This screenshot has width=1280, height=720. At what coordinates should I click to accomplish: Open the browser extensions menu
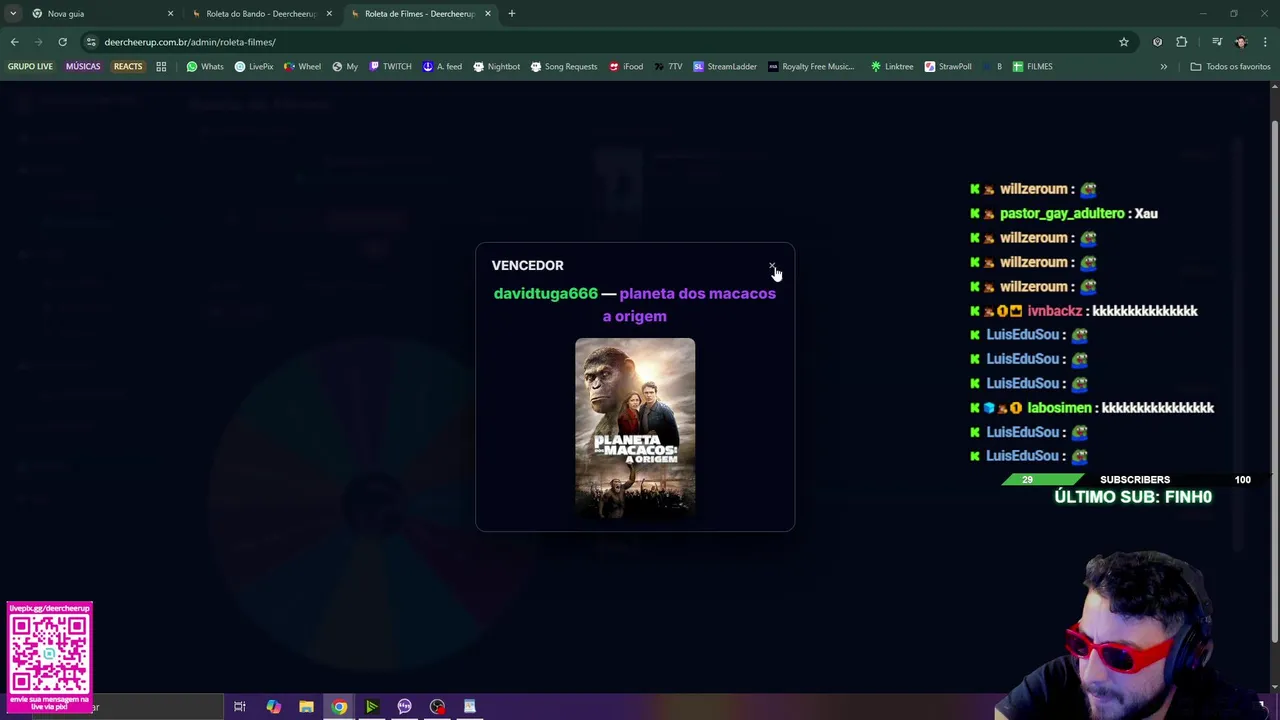1182,42
